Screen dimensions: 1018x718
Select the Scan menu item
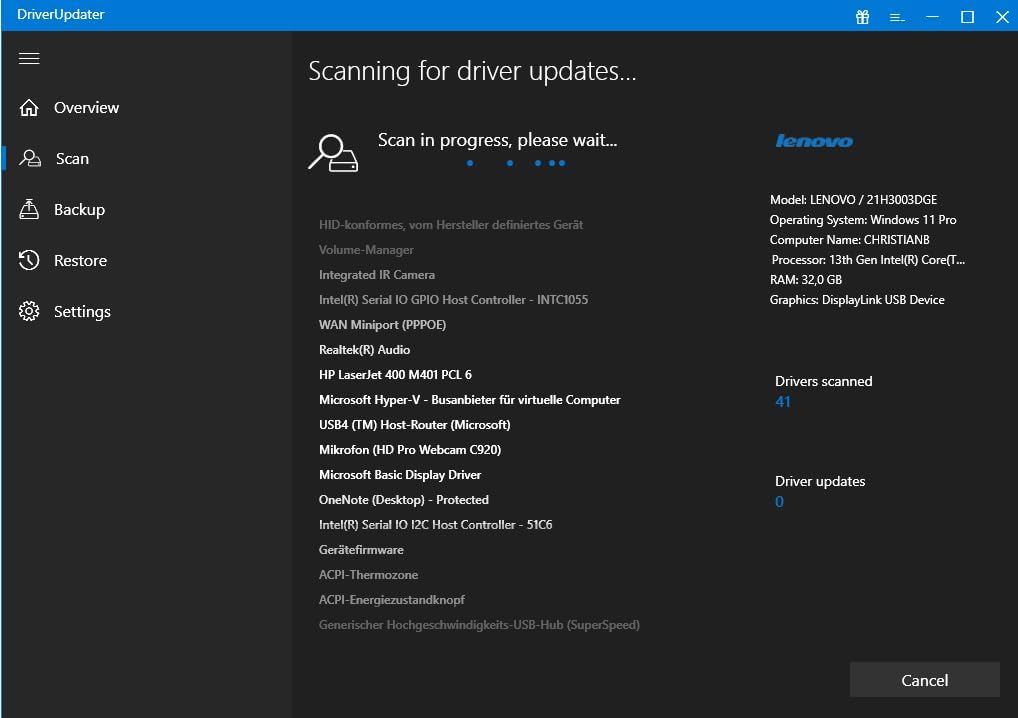72,158
